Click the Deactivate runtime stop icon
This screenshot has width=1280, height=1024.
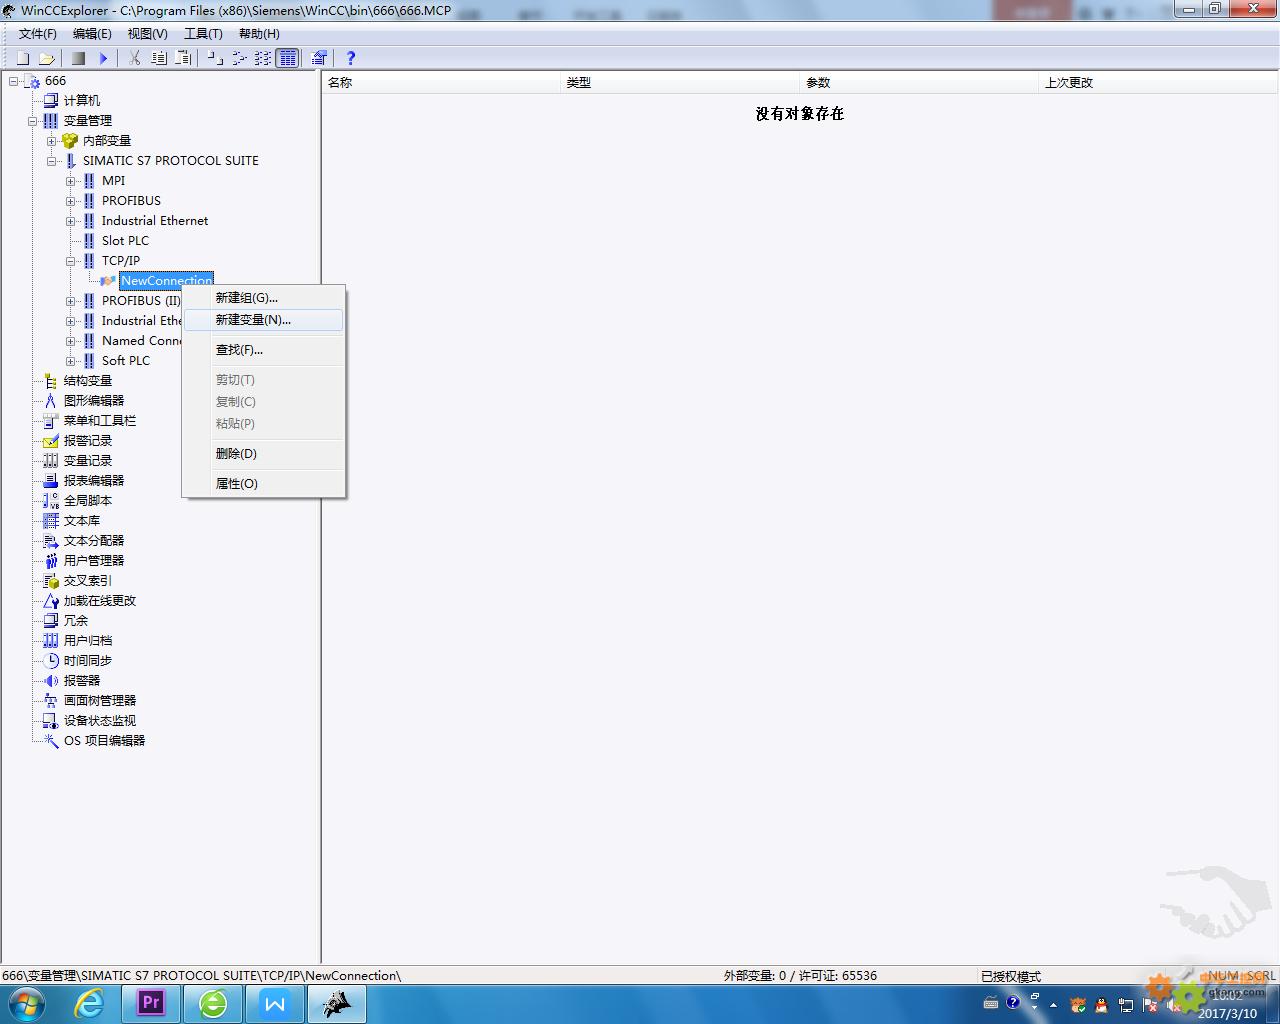coord(78,58)
